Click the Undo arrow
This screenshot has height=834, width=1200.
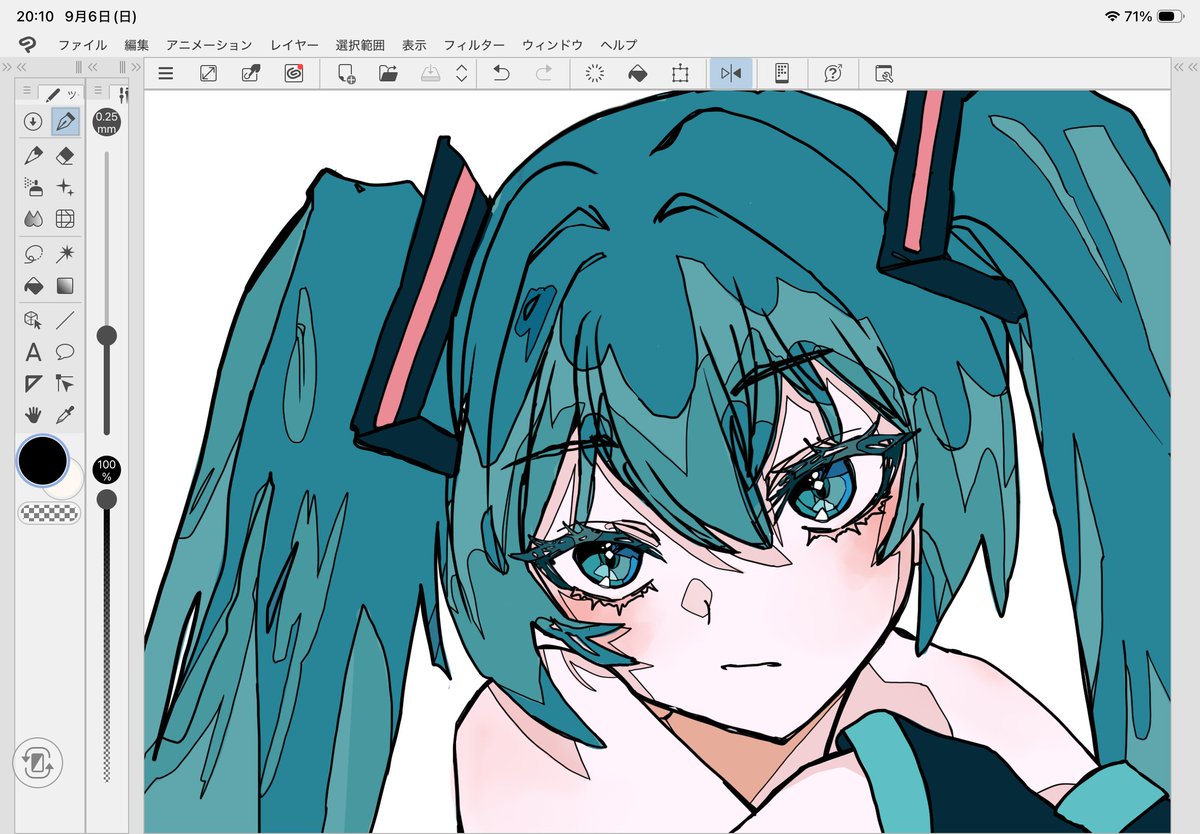tap(502, 73)
